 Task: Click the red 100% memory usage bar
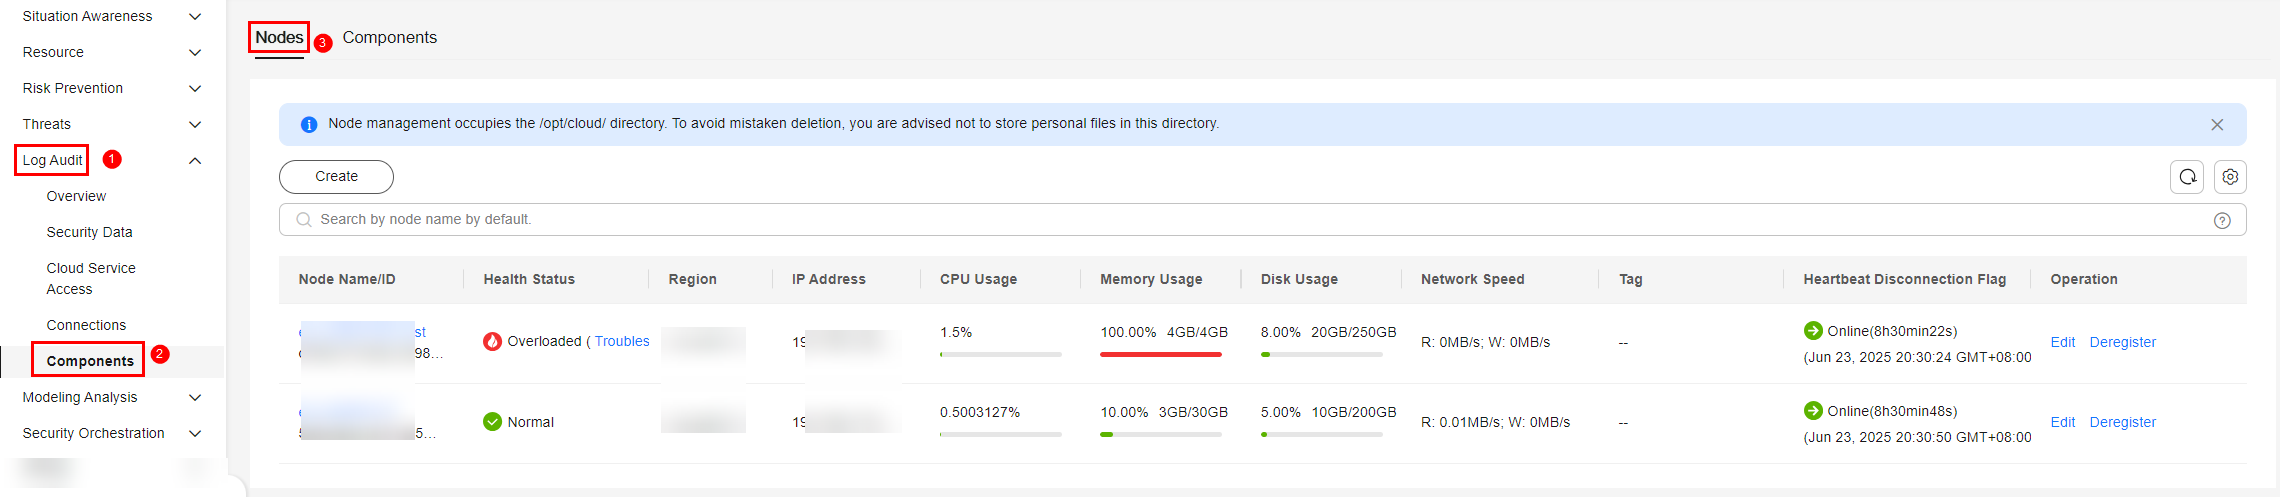tap(1160, 354)
